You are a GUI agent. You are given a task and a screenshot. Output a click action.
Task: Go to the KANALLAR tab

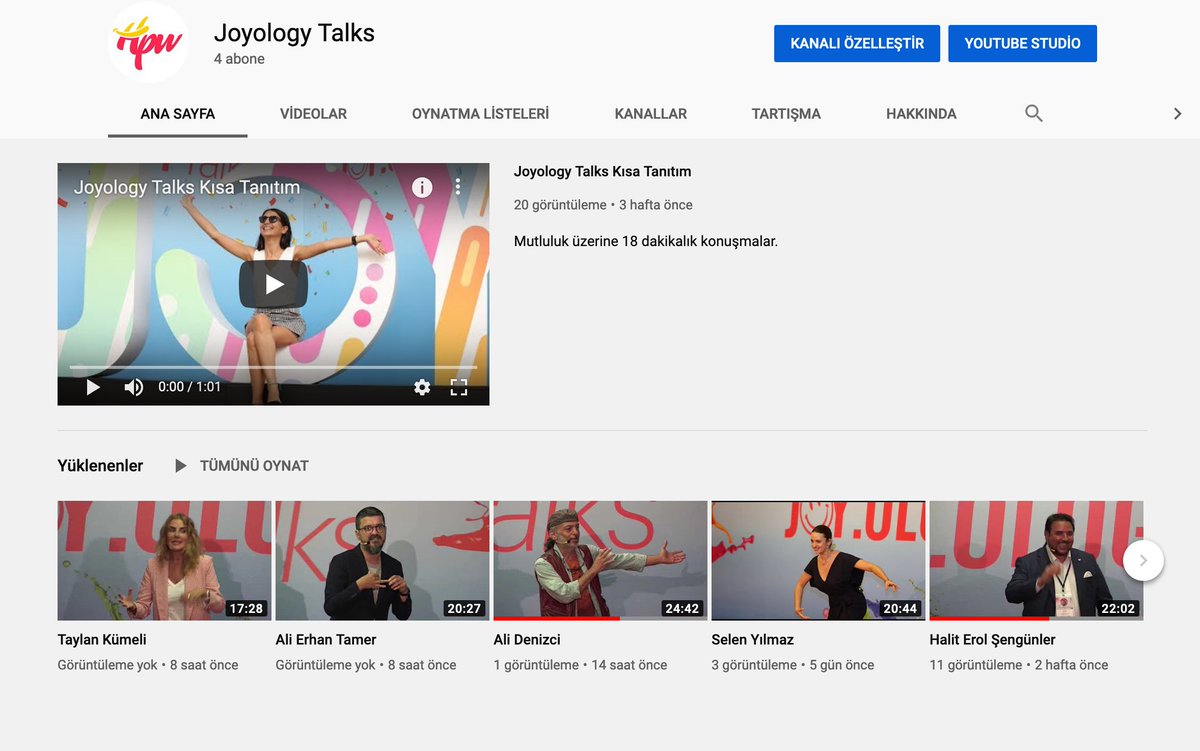point(651,114)
